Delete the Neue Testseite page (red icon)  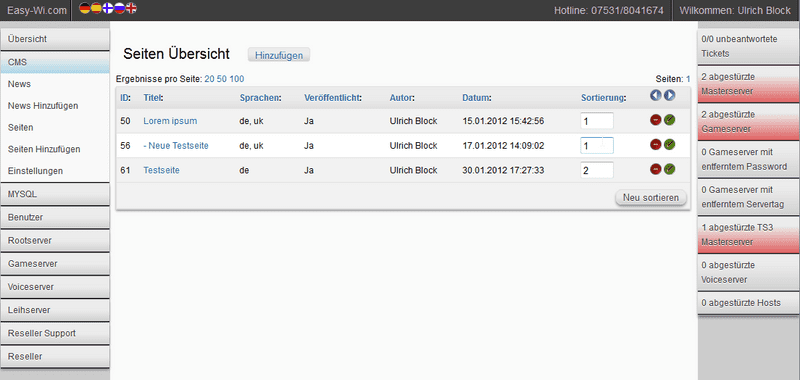656,144
